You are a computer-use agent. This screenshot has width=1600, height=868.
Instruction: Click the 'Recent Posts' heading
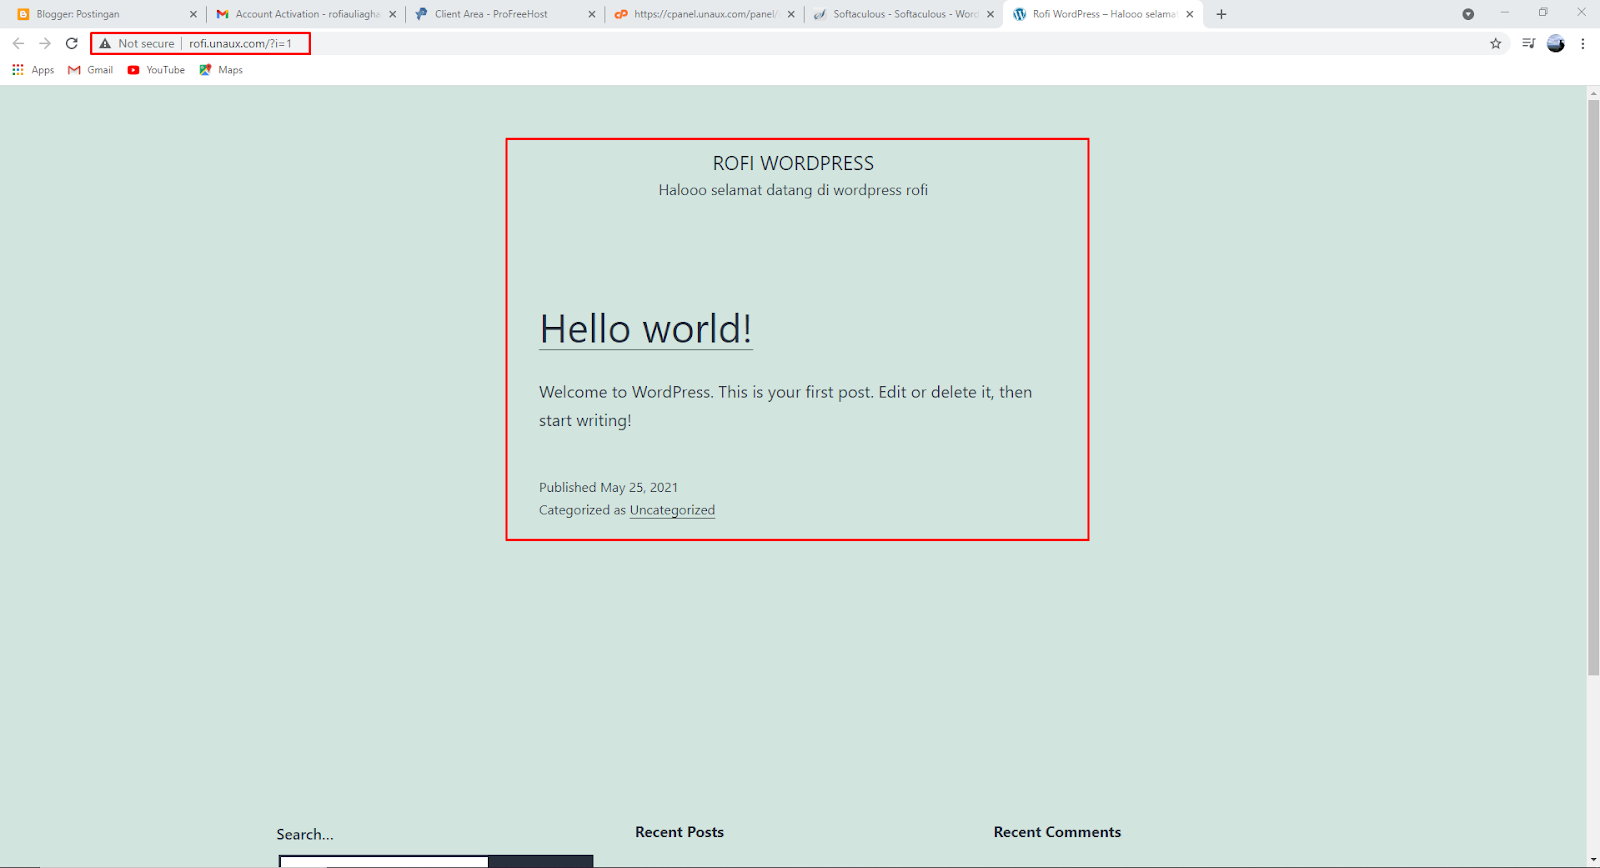(x=679, y=832)
